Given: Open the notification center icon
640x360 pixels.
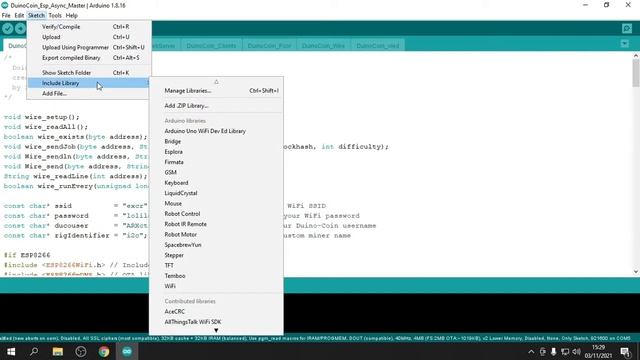Looking at the screenshot, I should pyautogui.click(x=625, y=351).
